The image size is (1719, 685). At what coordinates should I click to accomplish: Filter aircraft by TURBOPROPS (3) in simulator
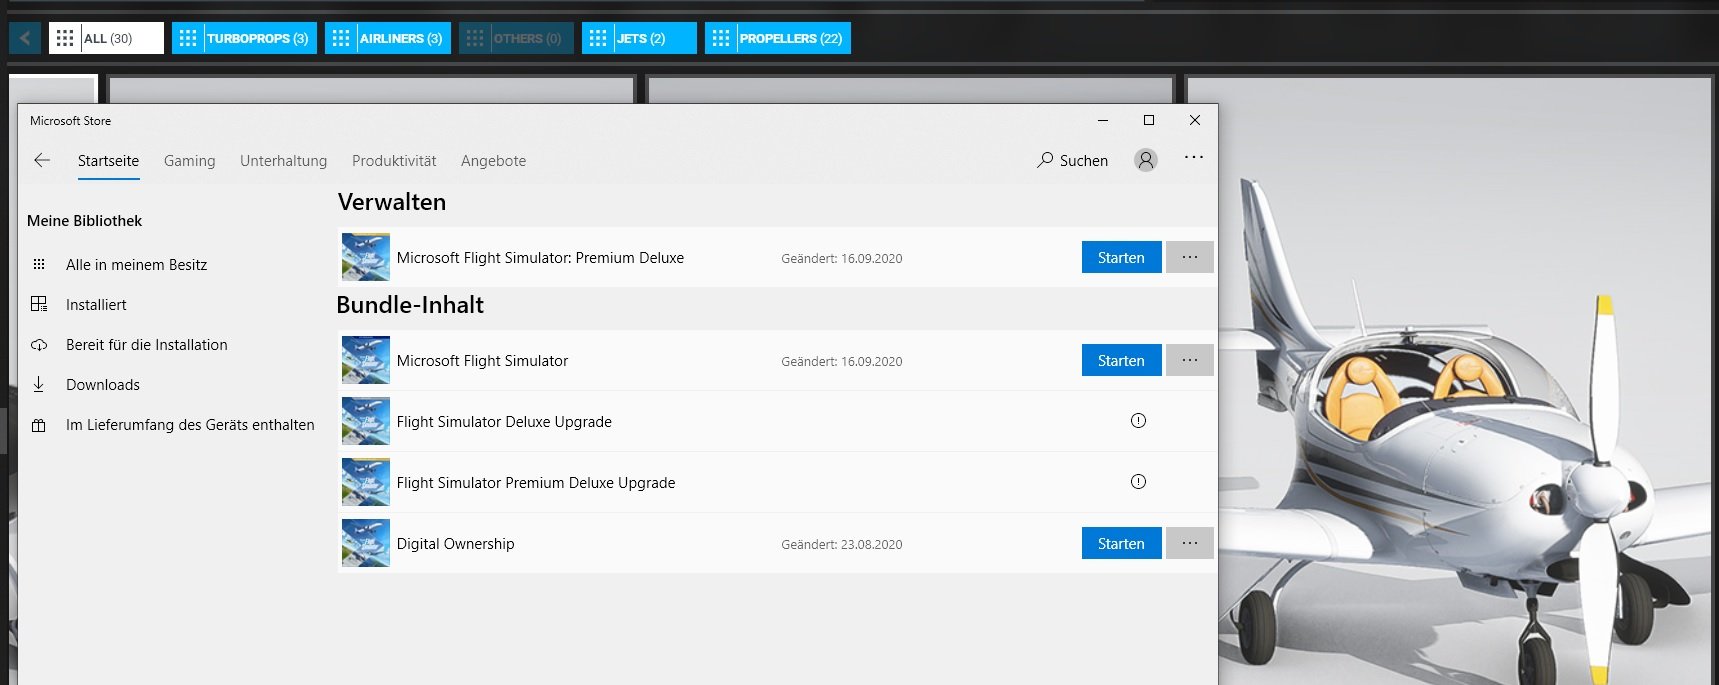(244, 38)
